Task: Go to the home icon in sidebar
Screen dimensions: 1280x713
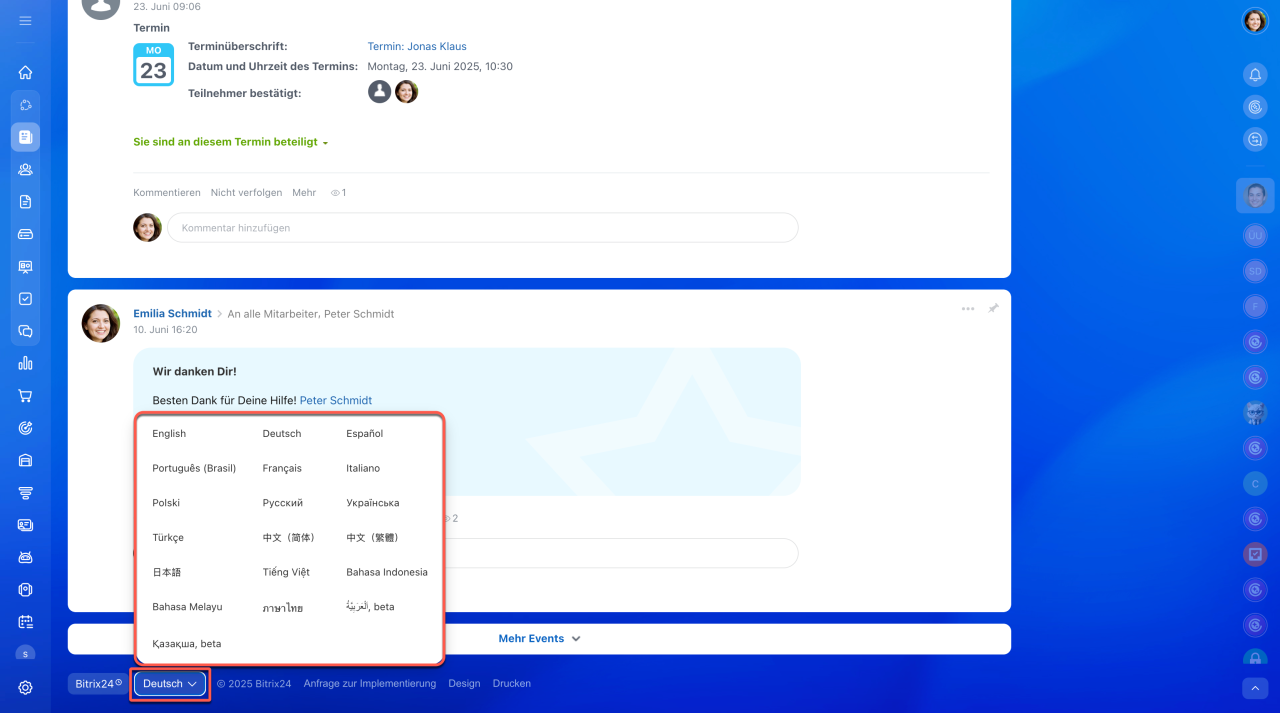Action: [25, 72]
